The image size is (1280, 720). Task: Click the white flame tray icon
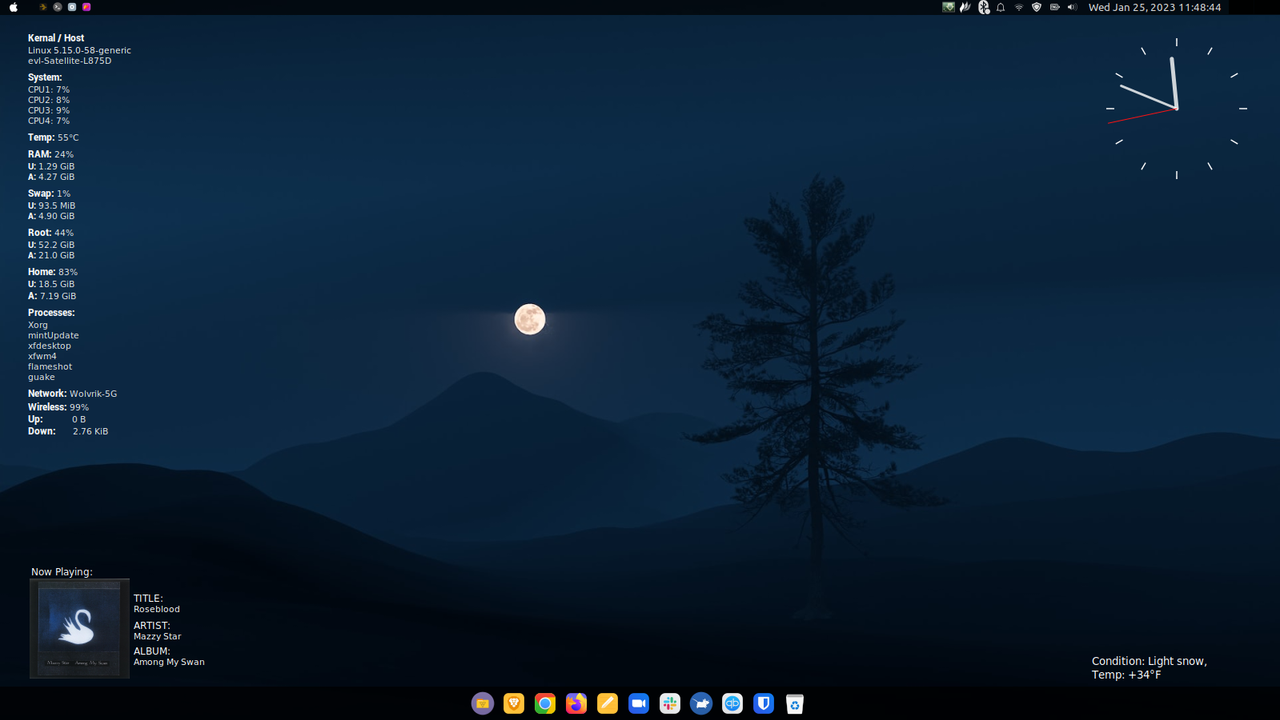coord(965,7)
